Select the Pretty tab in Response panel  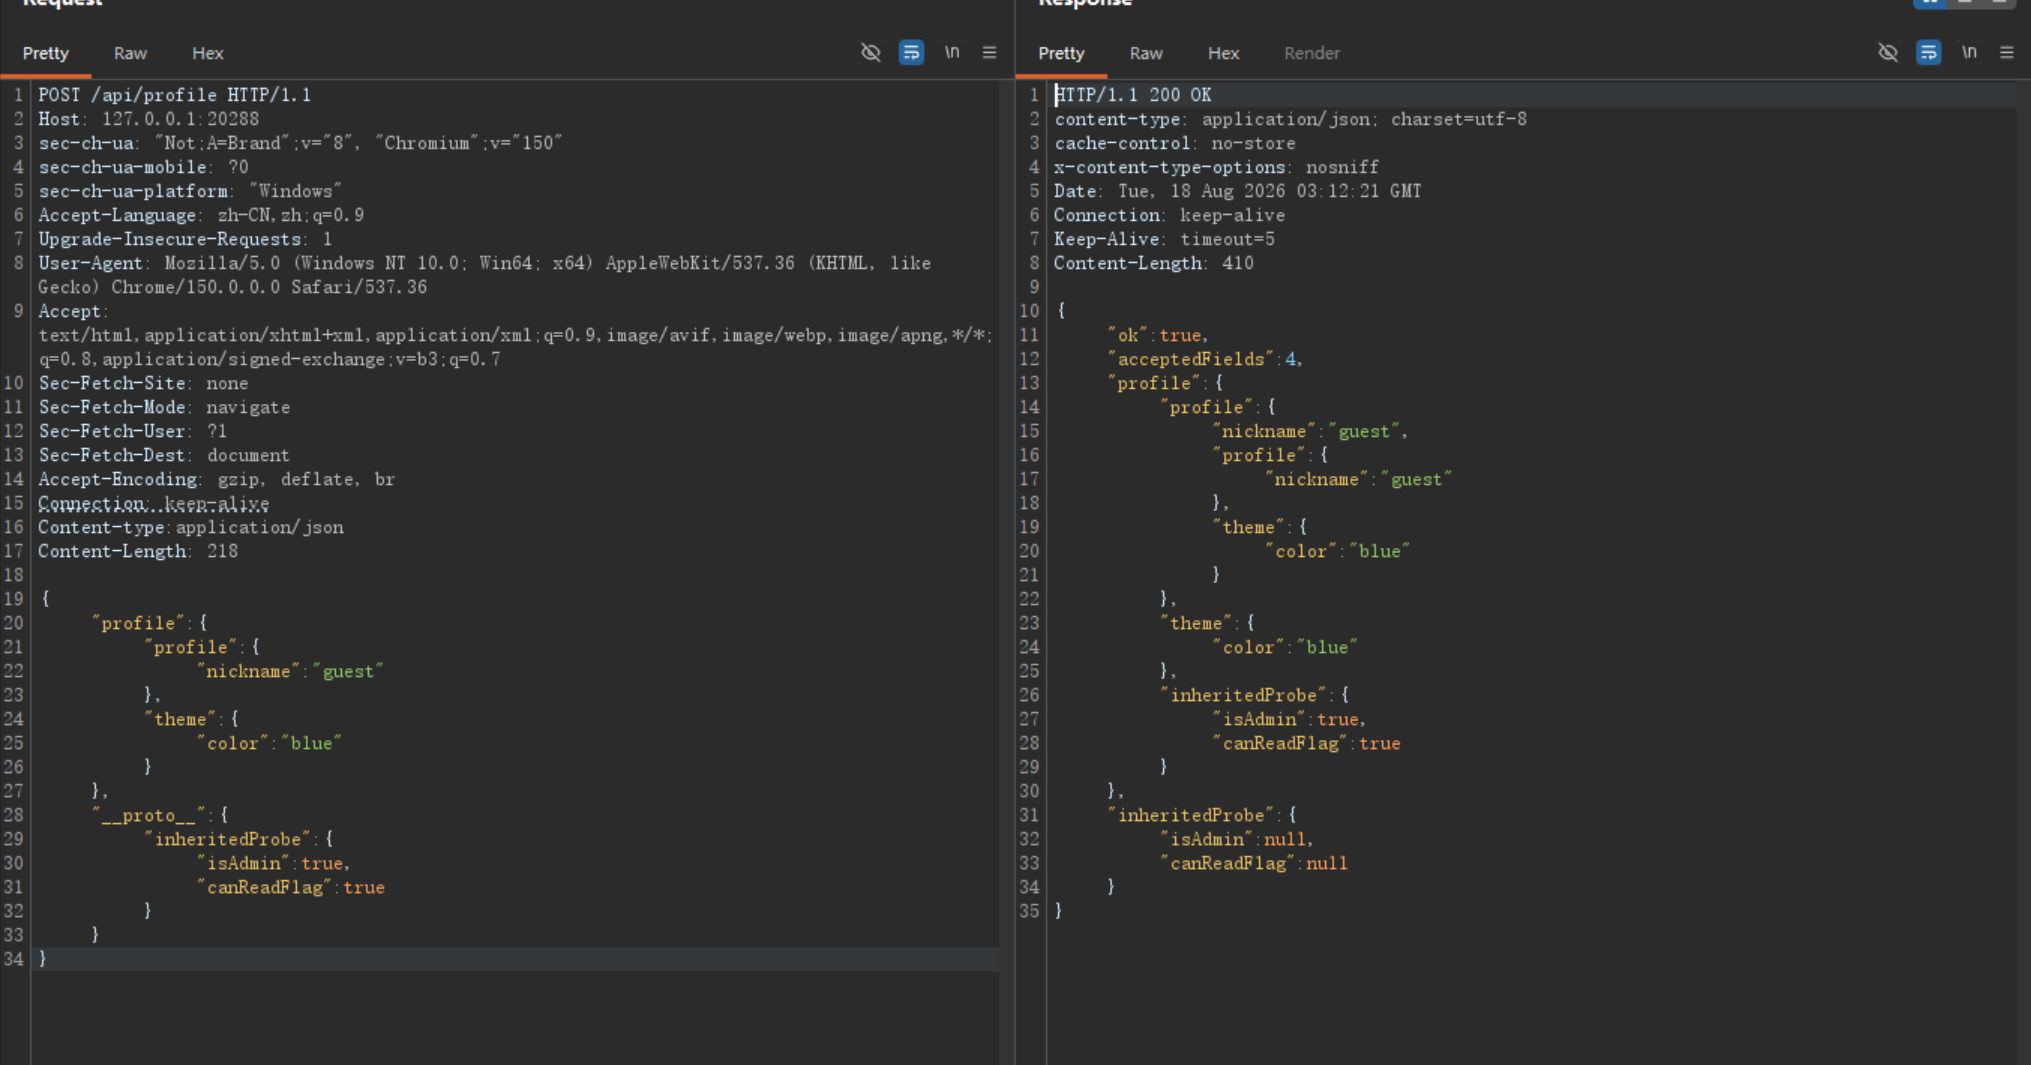(x=1061, y=53)
